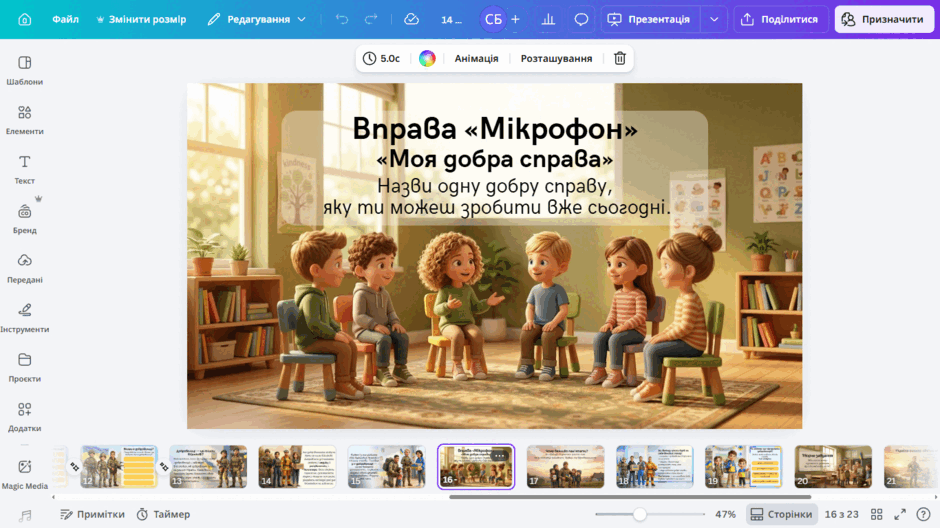Open the СБ user avatar
This screenshot has height=528, width=940.
coord(493,19)
